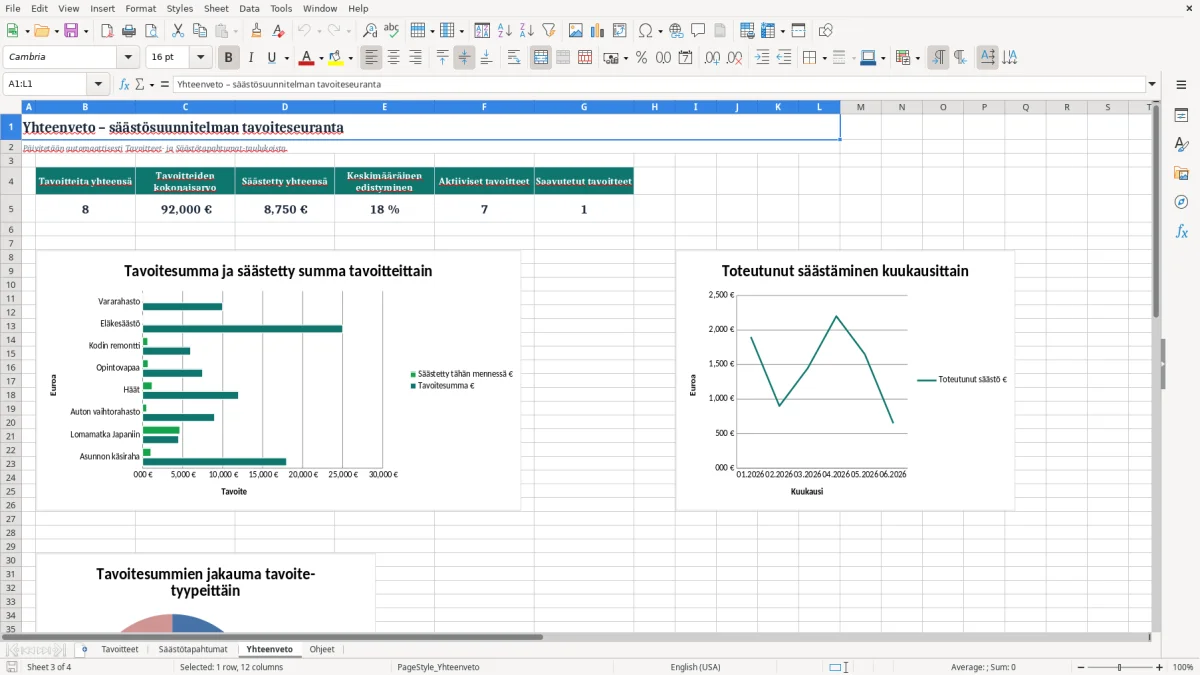Toggle Merge and Center Cells
1200x675 pixels.
click(541, 57)
